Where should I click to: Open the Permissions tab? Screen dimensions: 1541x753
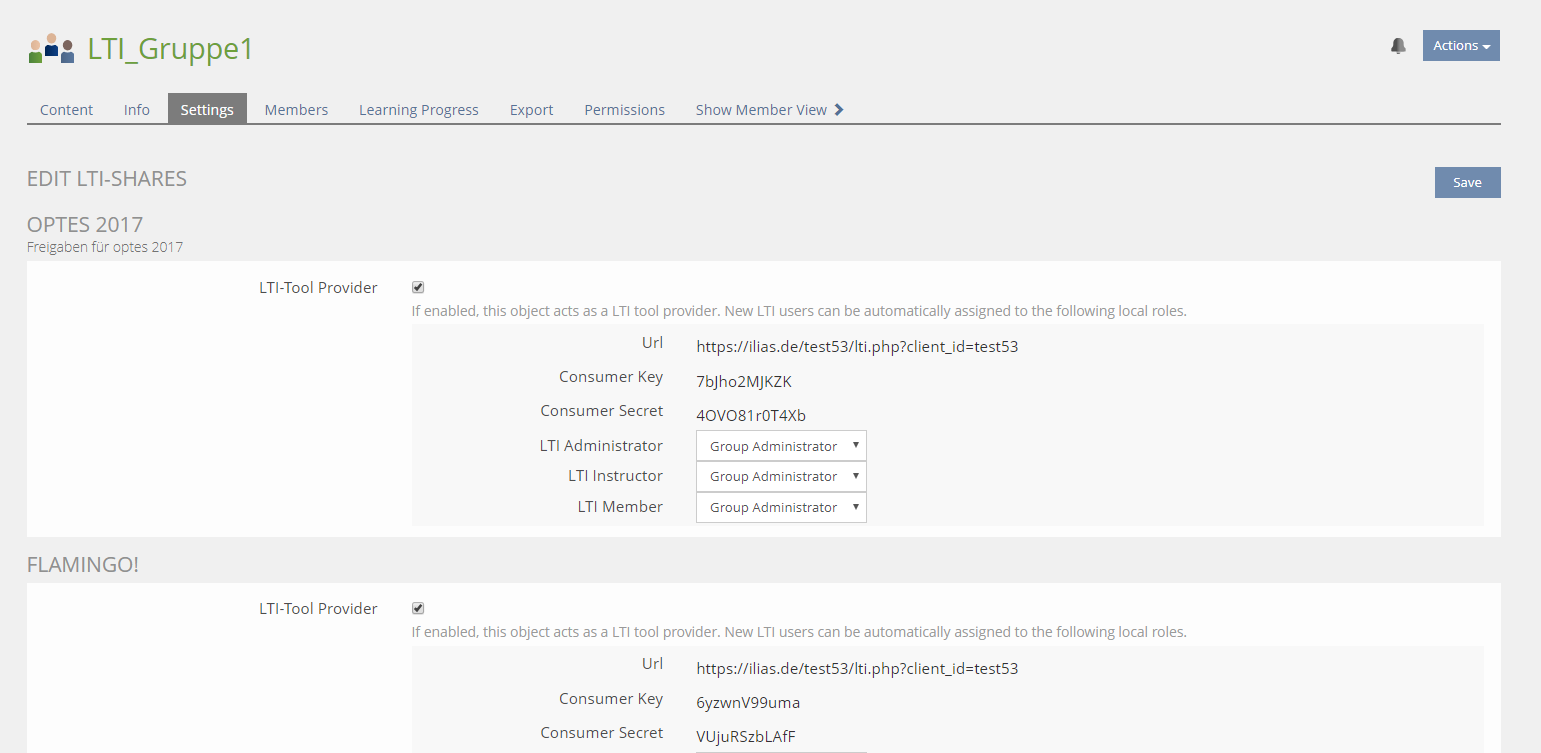click(624, 110)
